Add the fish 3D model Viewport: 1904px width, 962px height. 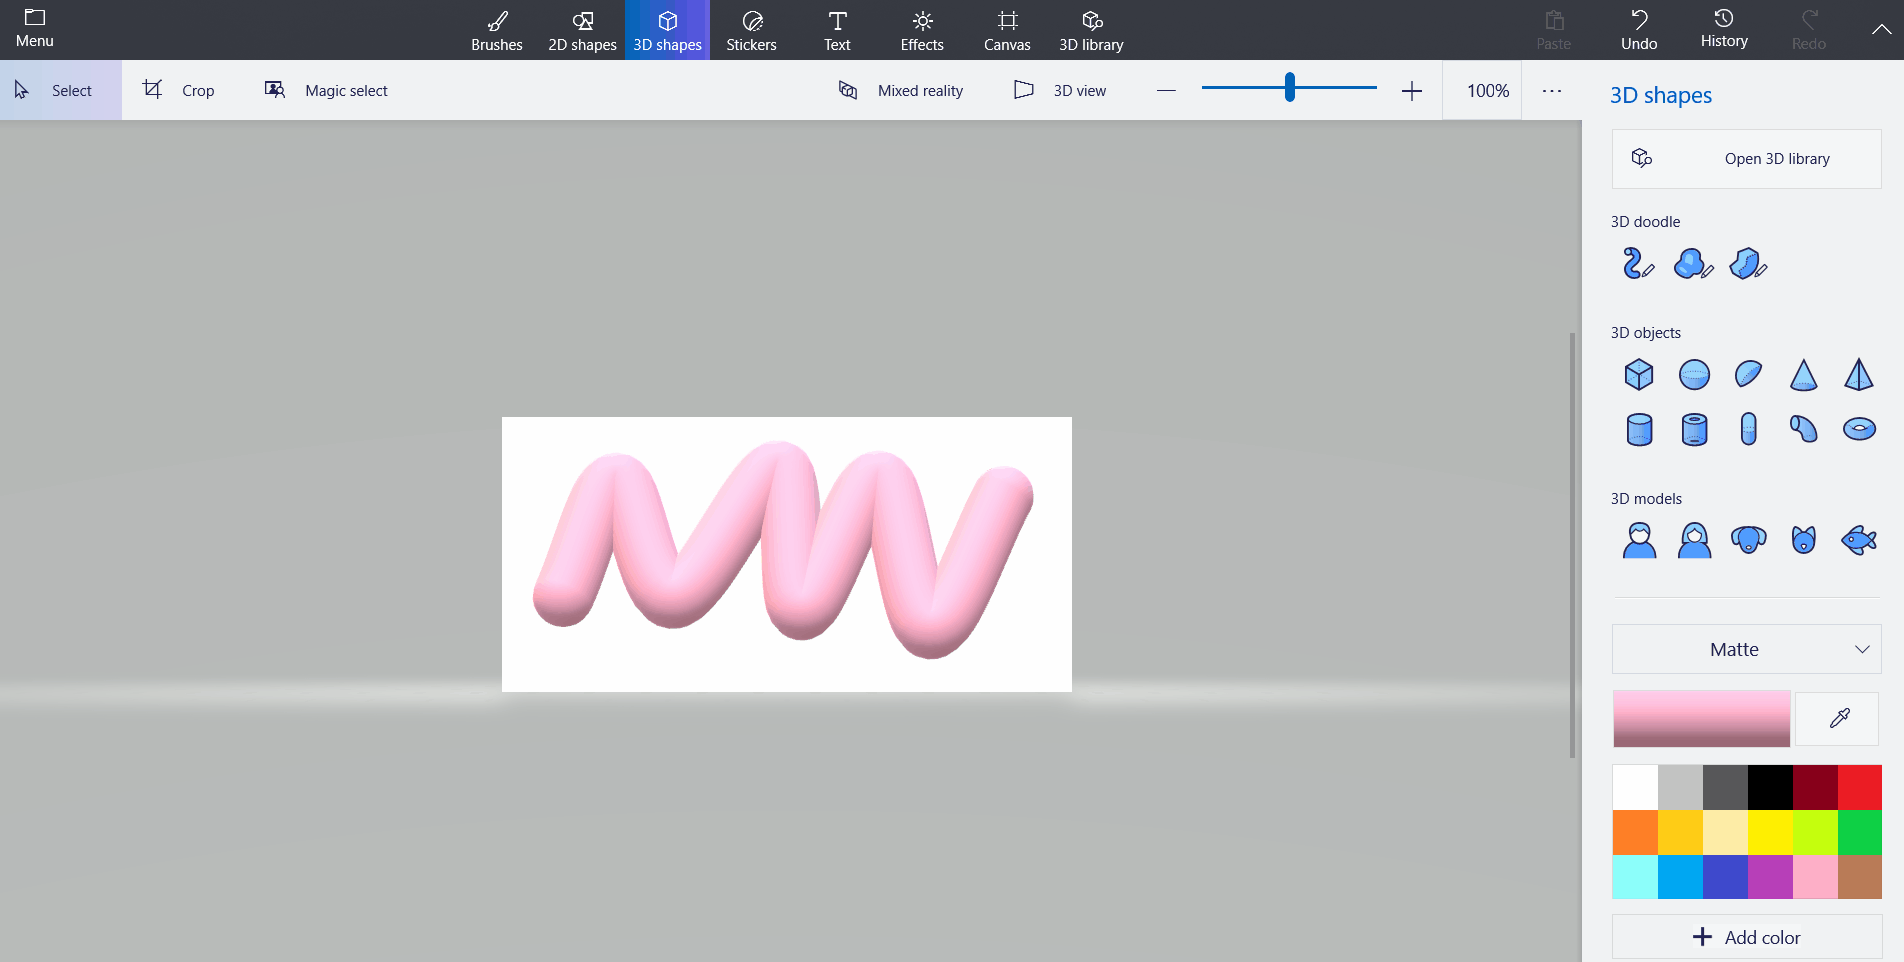coord(1859,540)
